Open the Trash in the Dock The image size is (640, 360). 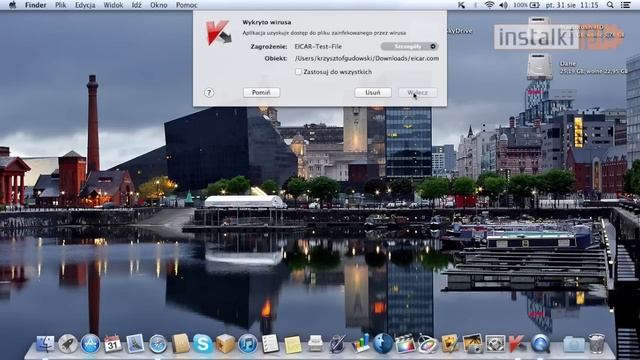[x=596, y=344]
